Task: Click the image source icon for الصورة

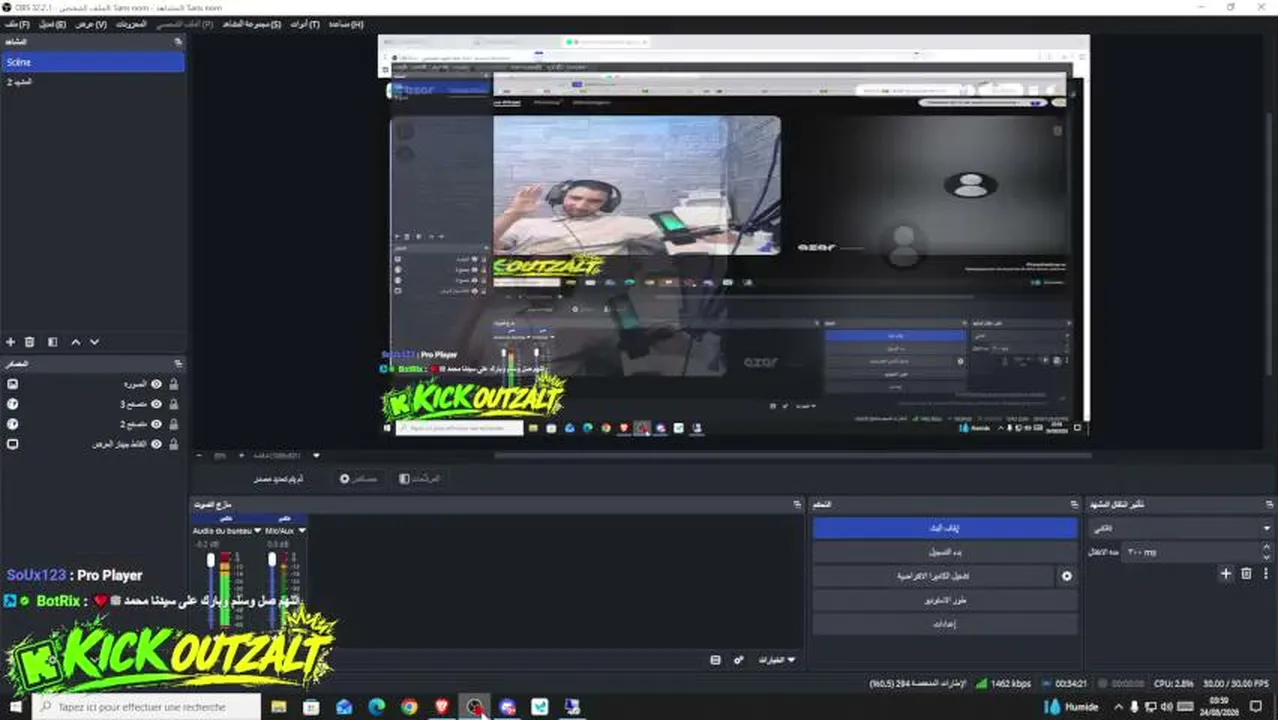Action: point(12,384)
